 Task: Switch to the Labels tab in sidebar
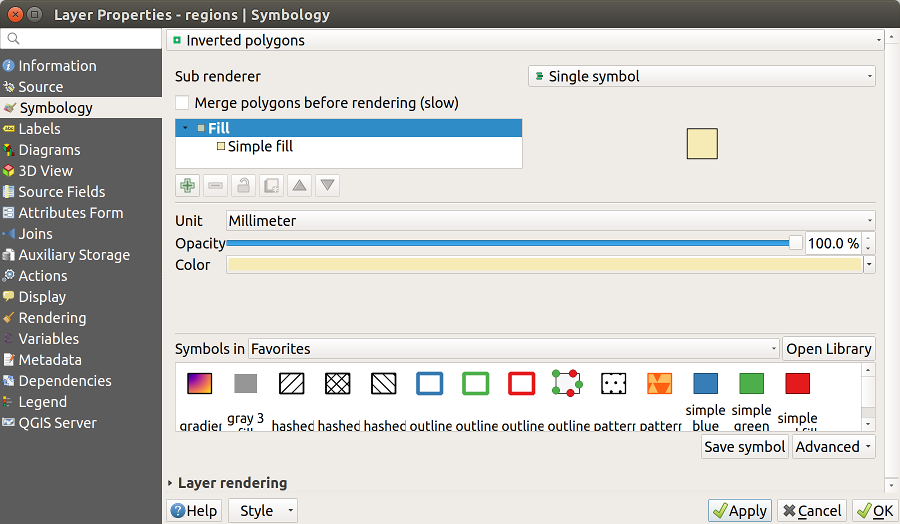tap(39, 129)
